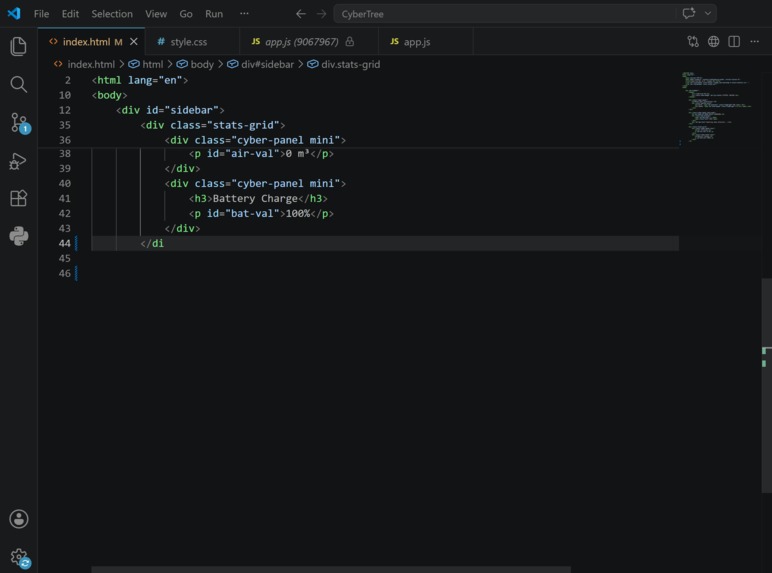The width and height of the screenshot is (772, 573).
Task: Click line 41 Battery Charge heading
Action: click(x=258, y=198)
